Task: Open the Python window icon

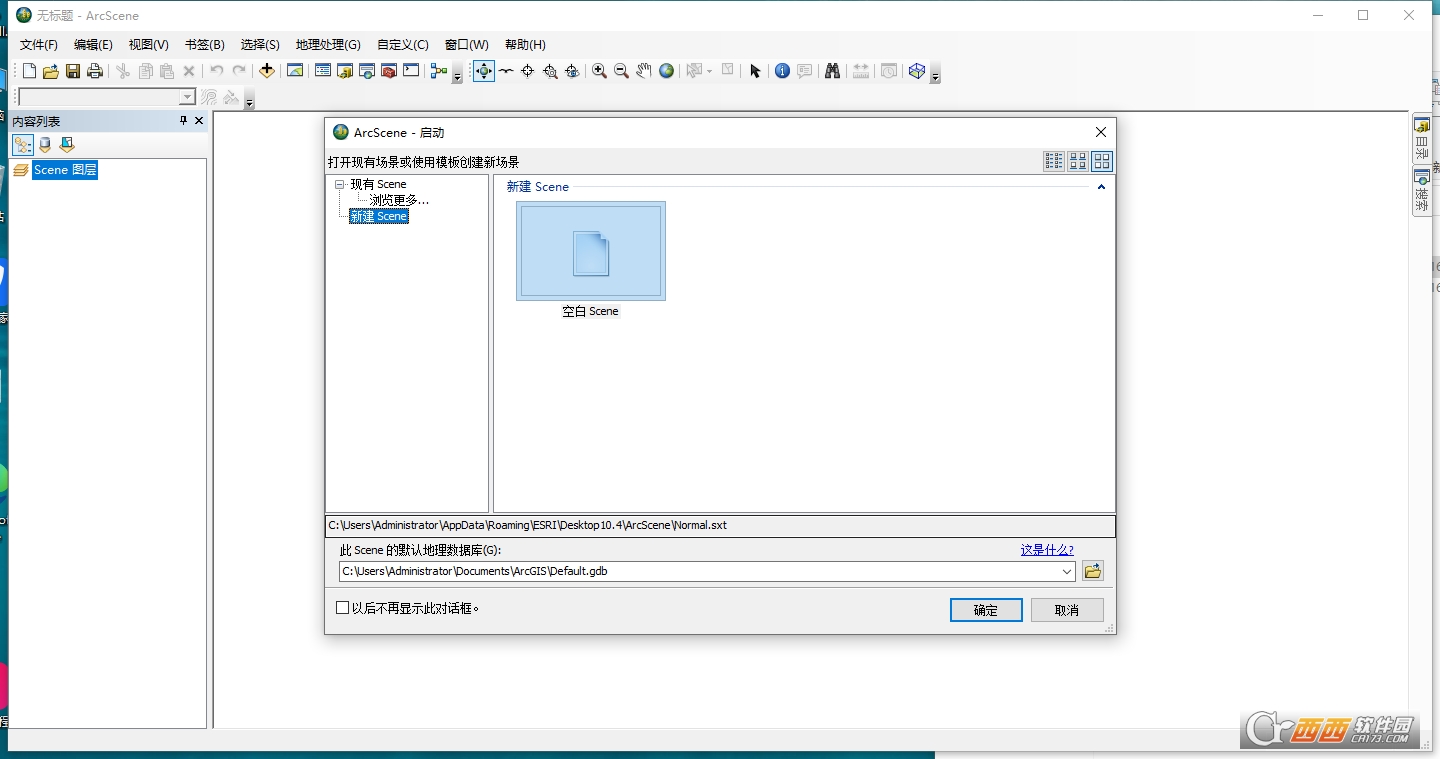Action: pyautogui.click(x=411, y=71)
